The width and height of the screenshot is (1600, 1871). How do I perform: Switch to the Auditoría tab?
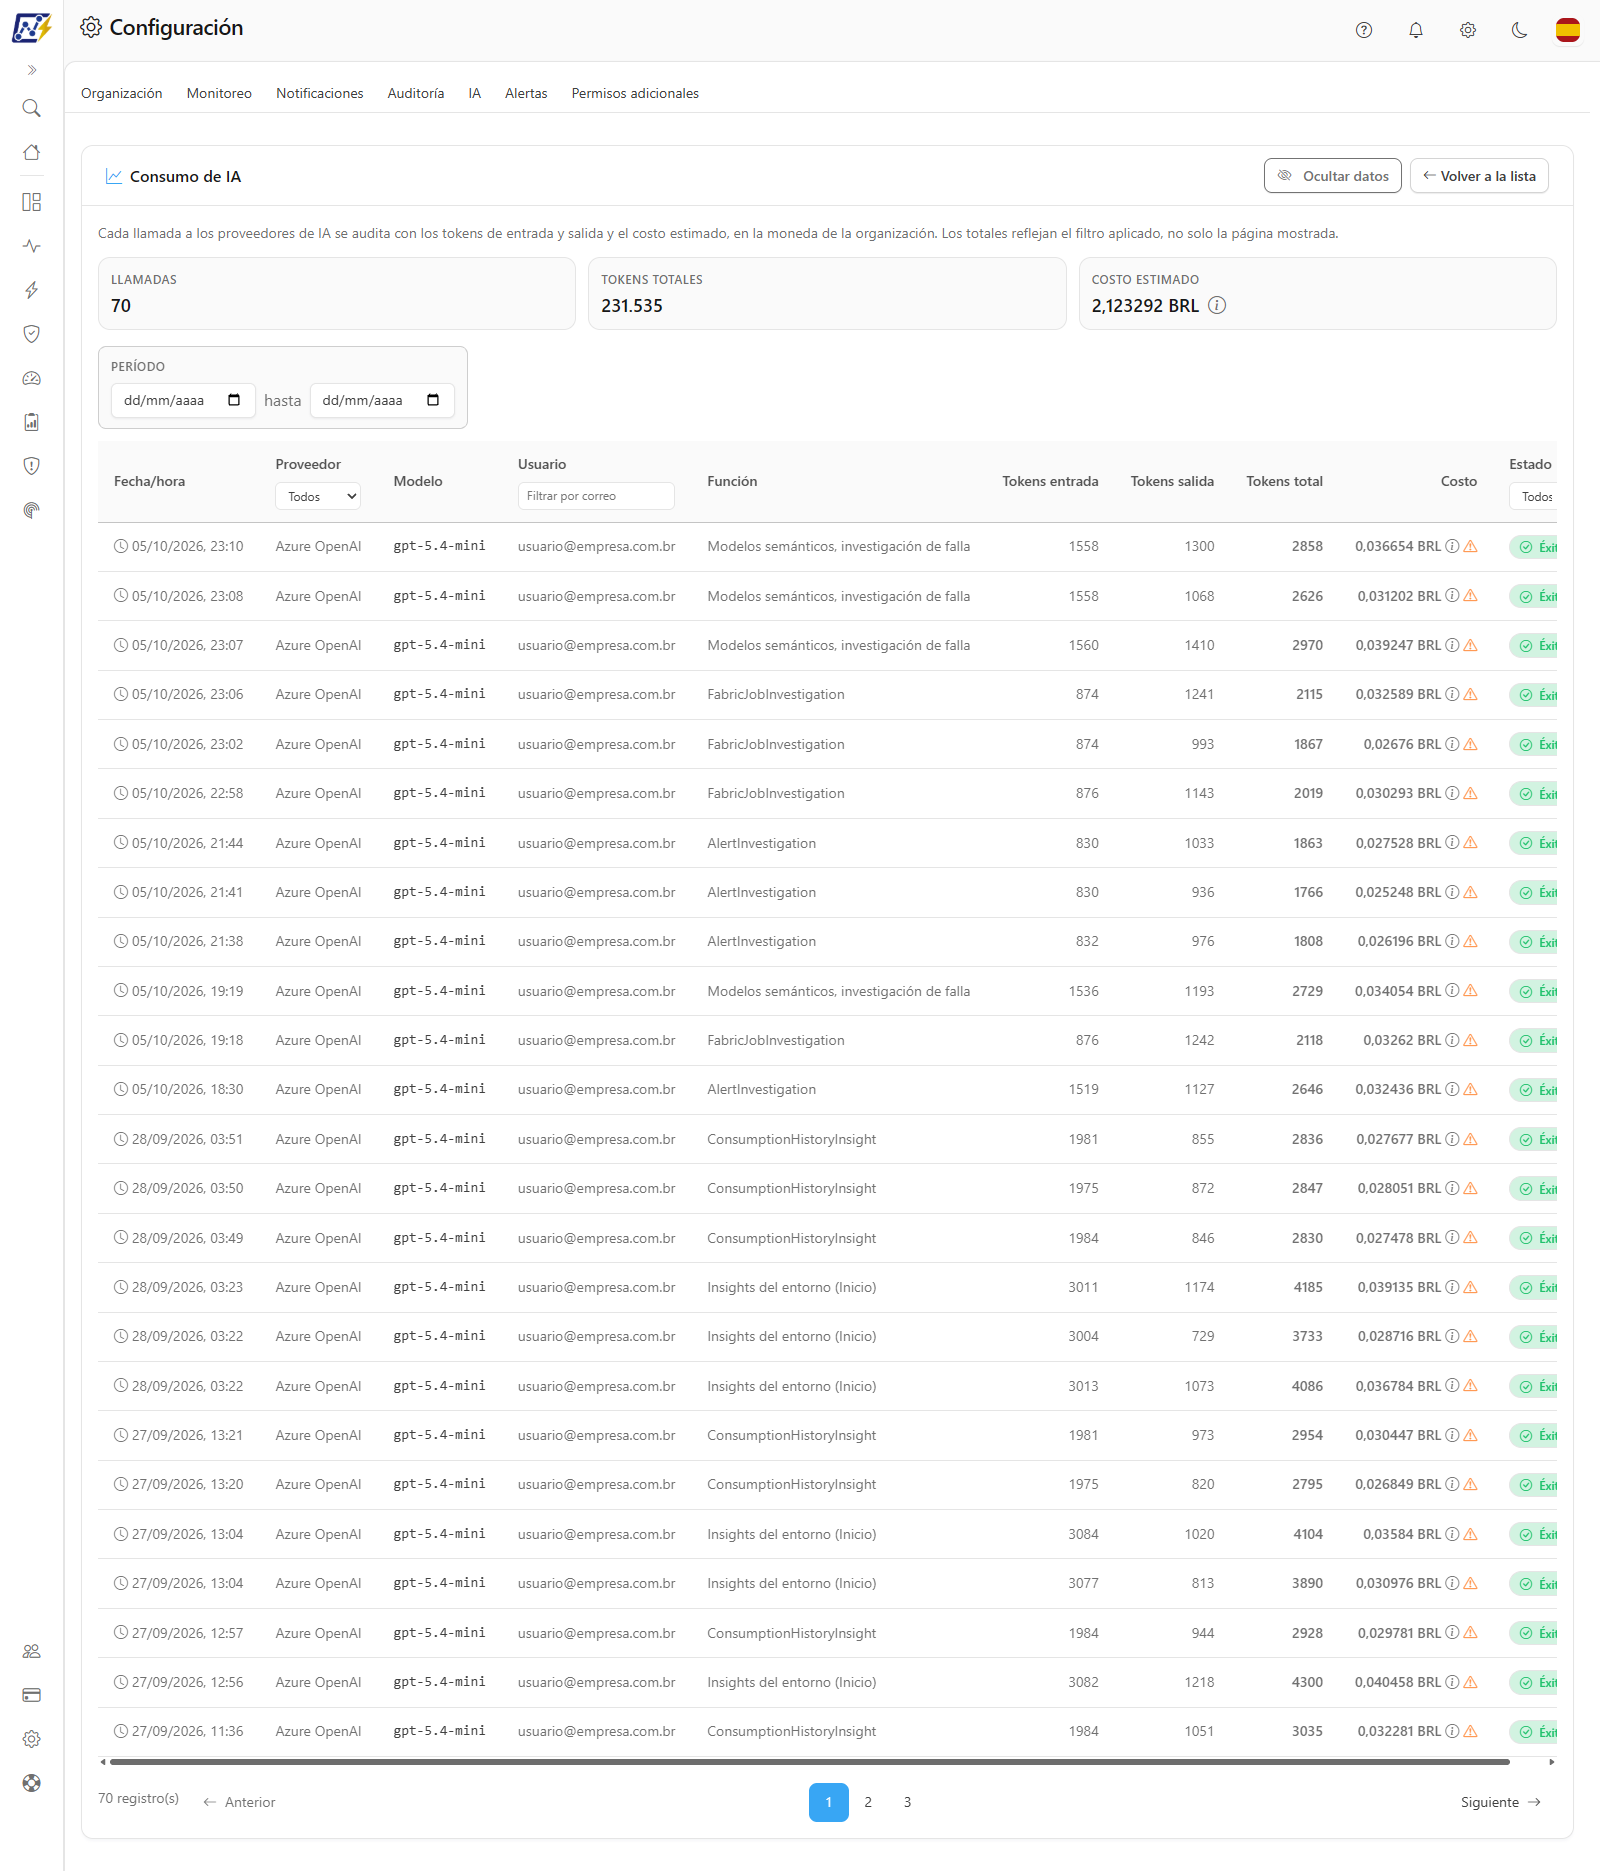416,93
